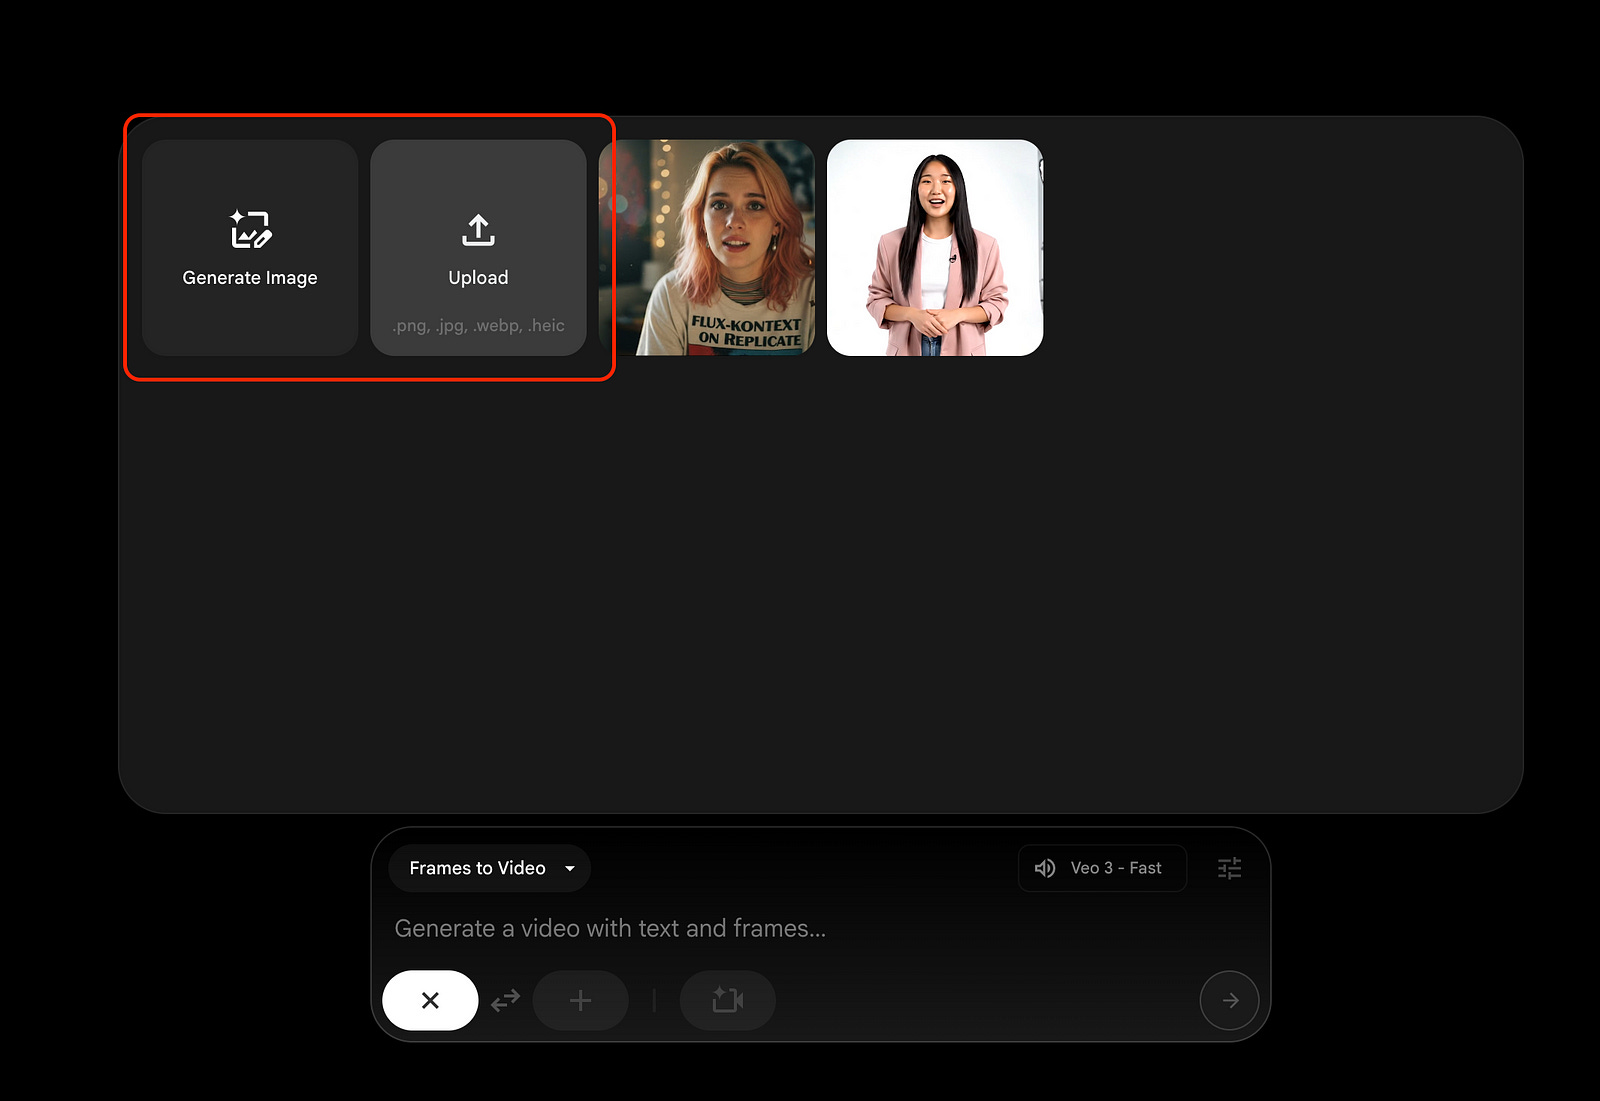Select the pink blazer woman thumbnail

[935, 248]
